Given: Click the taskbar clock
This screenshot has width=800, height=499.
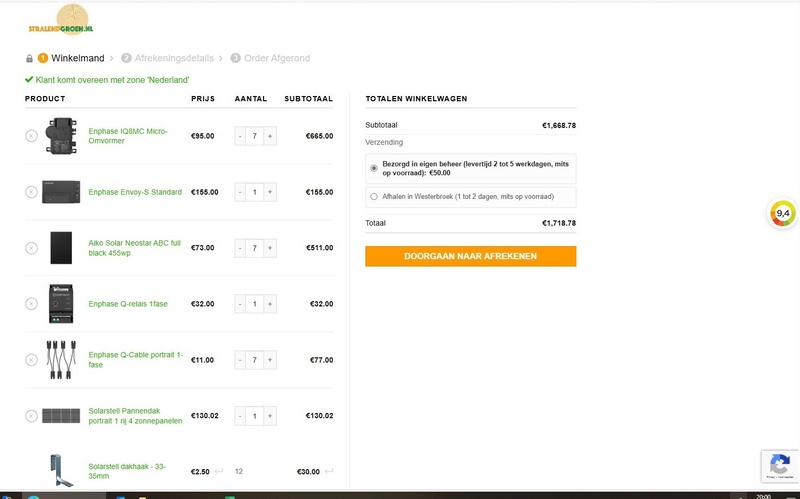Looking at the screenshot, I should (763, 496).
